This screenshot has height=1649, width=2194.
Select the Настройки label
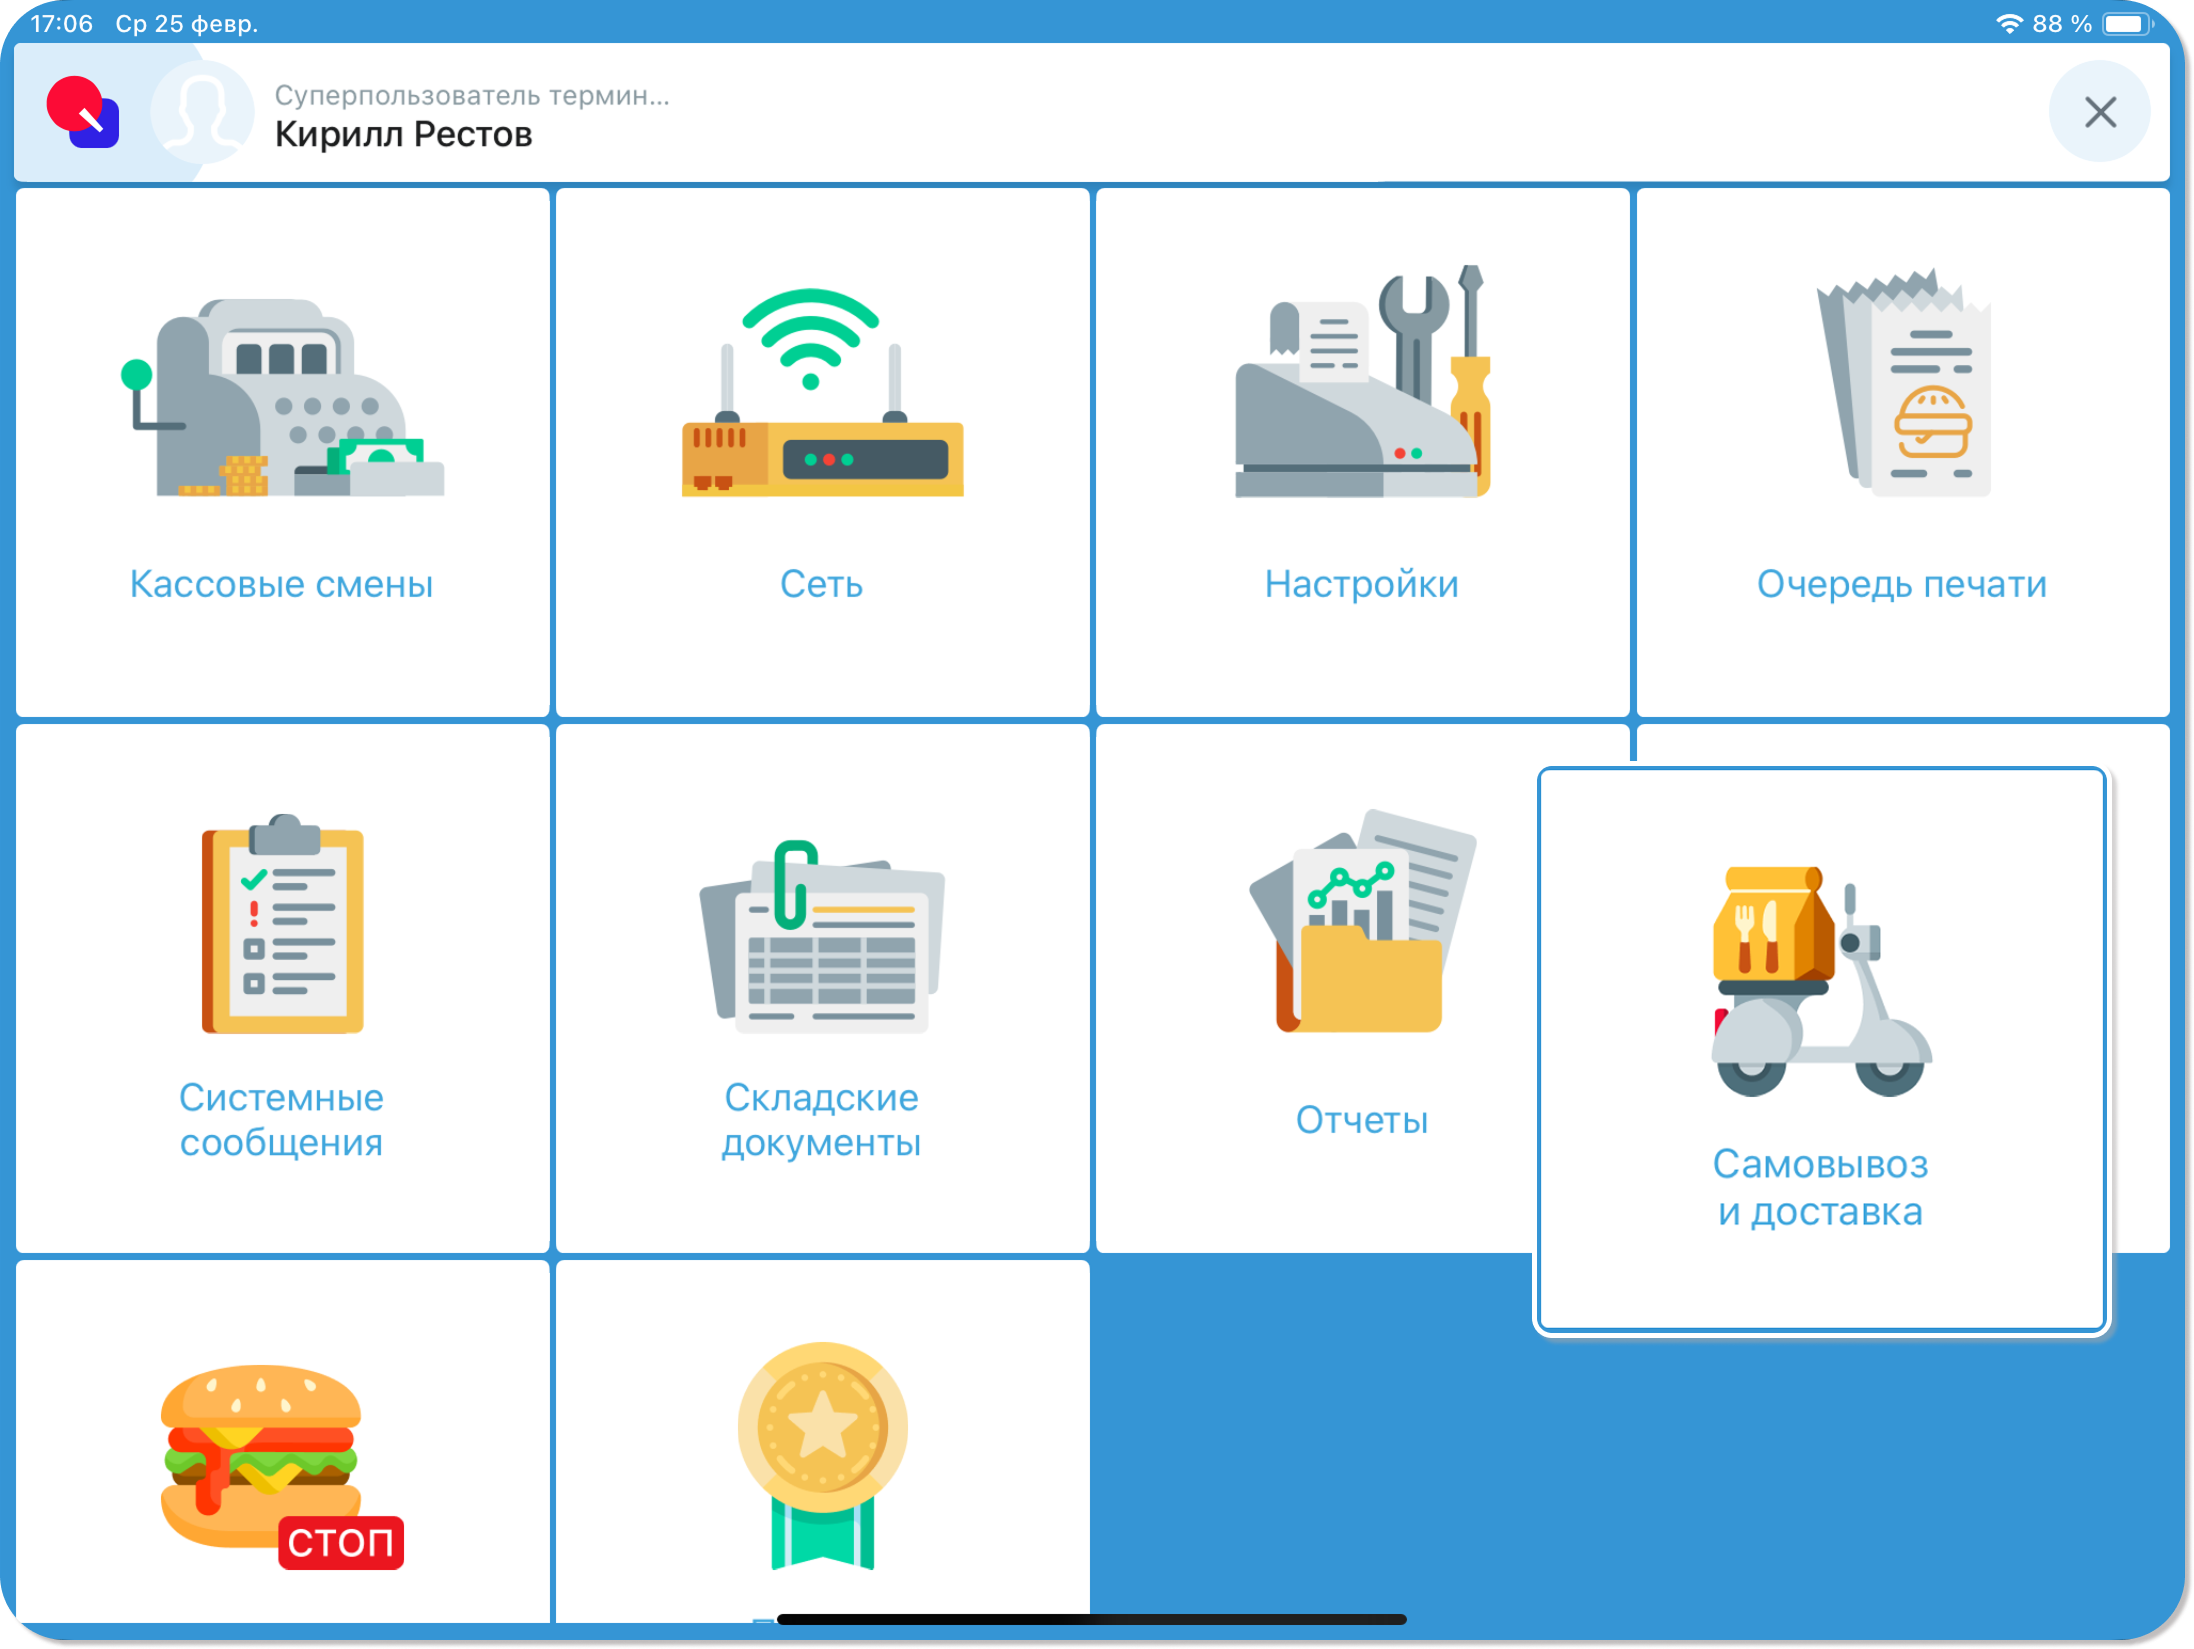point(1362,584)
